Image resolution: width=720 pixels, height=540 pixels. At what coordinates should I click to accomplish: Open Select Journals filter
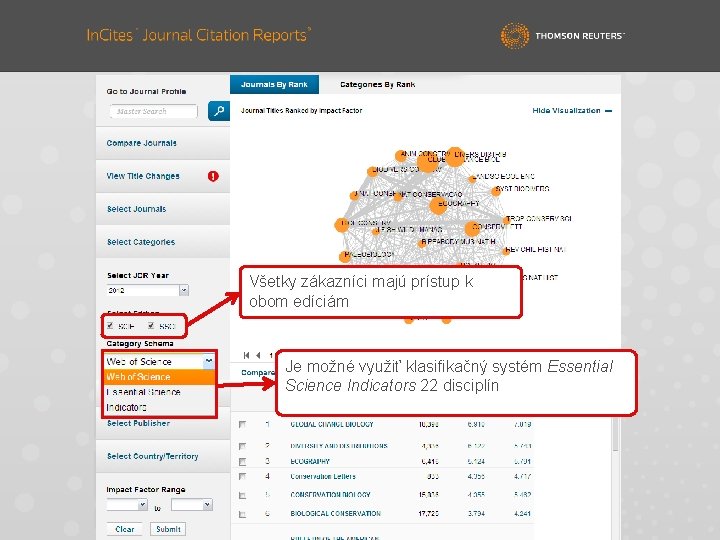click(x=136, y=209)
